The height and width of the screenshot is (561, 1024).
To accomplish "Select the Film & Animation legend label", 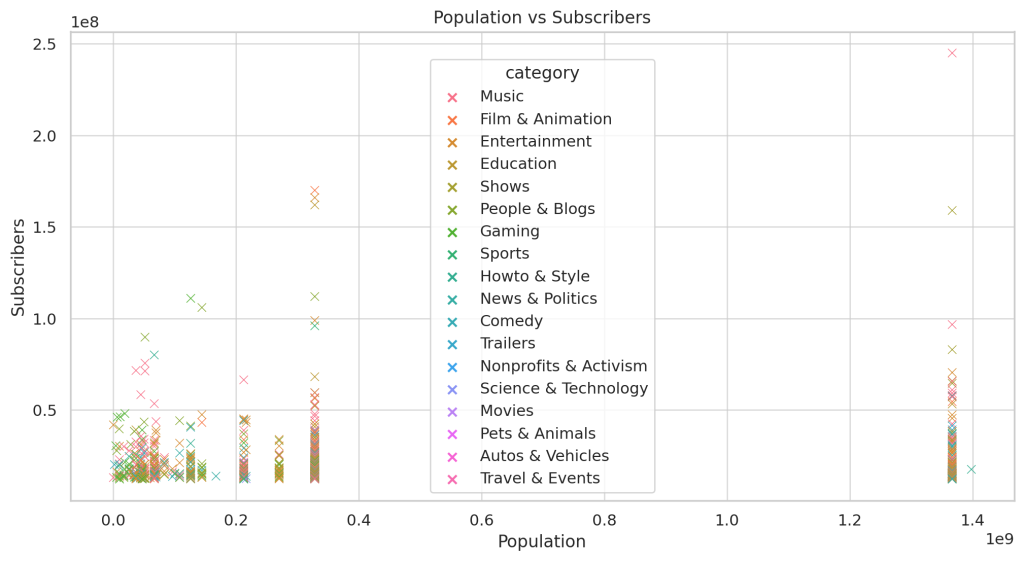I will coord(546,119).
